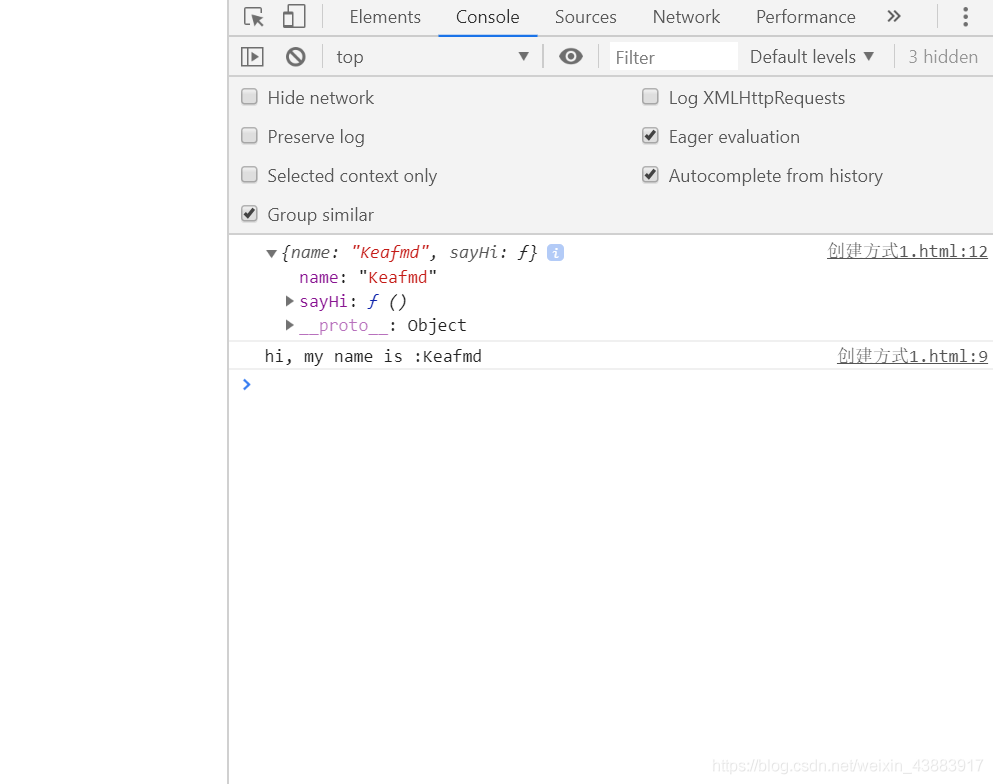Select the name: "Keafmd" property row
This screenshot has width=993, height=784.
[x=367, y=277]
